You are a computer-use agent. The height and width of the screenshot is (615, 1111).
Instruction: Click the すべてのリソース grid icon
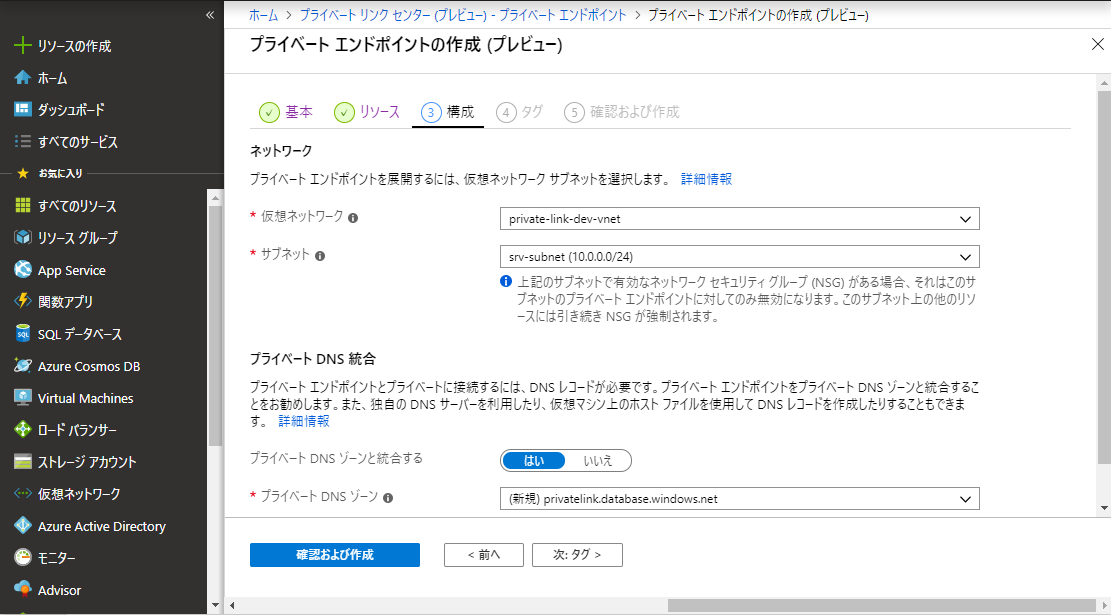click(23, 205)
